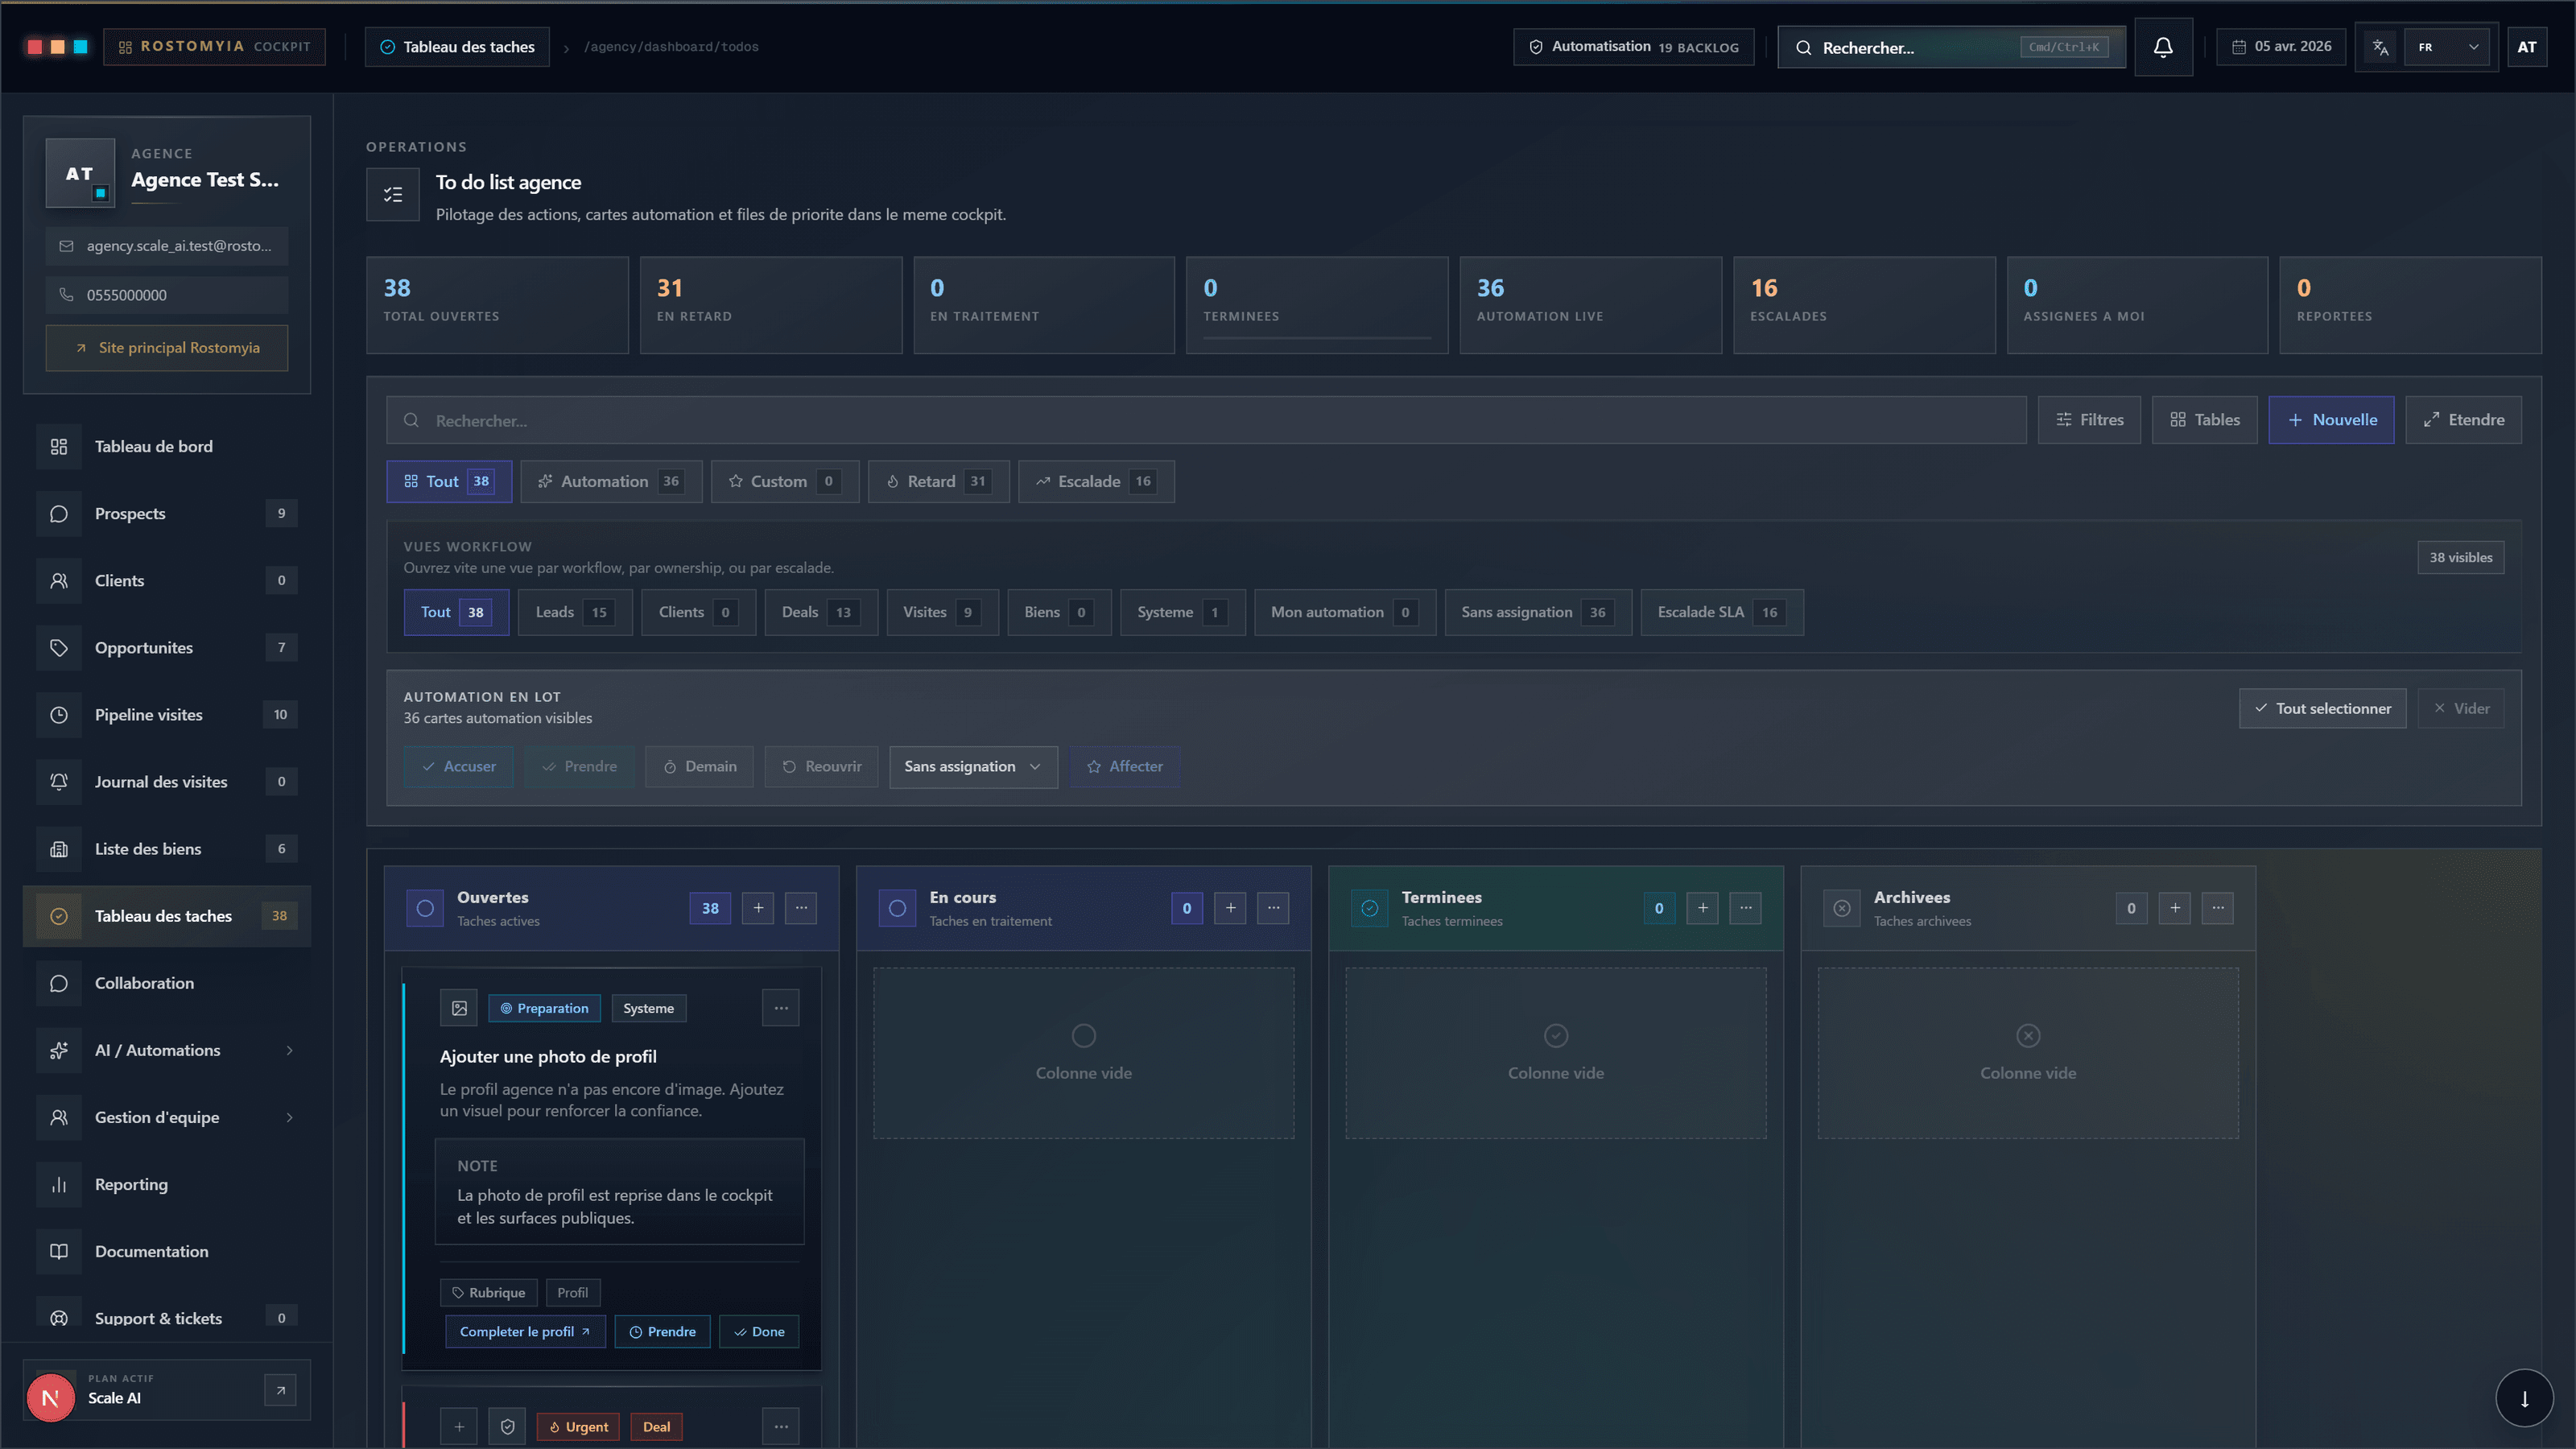Select Escalade SLA workflow view
Image resolution: width=2576 pixels, height=1449 pixels.
[x=1722, y=612]
